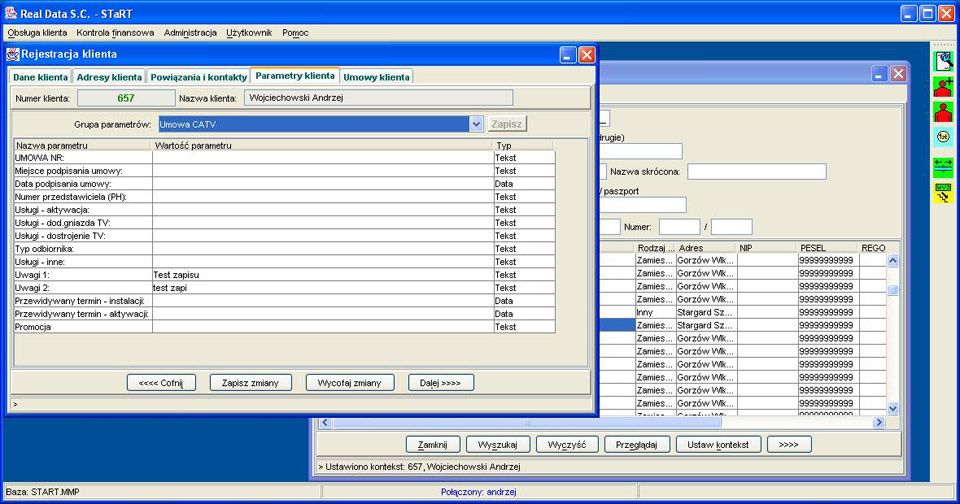Switch to the Adresy klienta tab
The height and width of the screenshot is (504, 960).
[x=109, y=77]
